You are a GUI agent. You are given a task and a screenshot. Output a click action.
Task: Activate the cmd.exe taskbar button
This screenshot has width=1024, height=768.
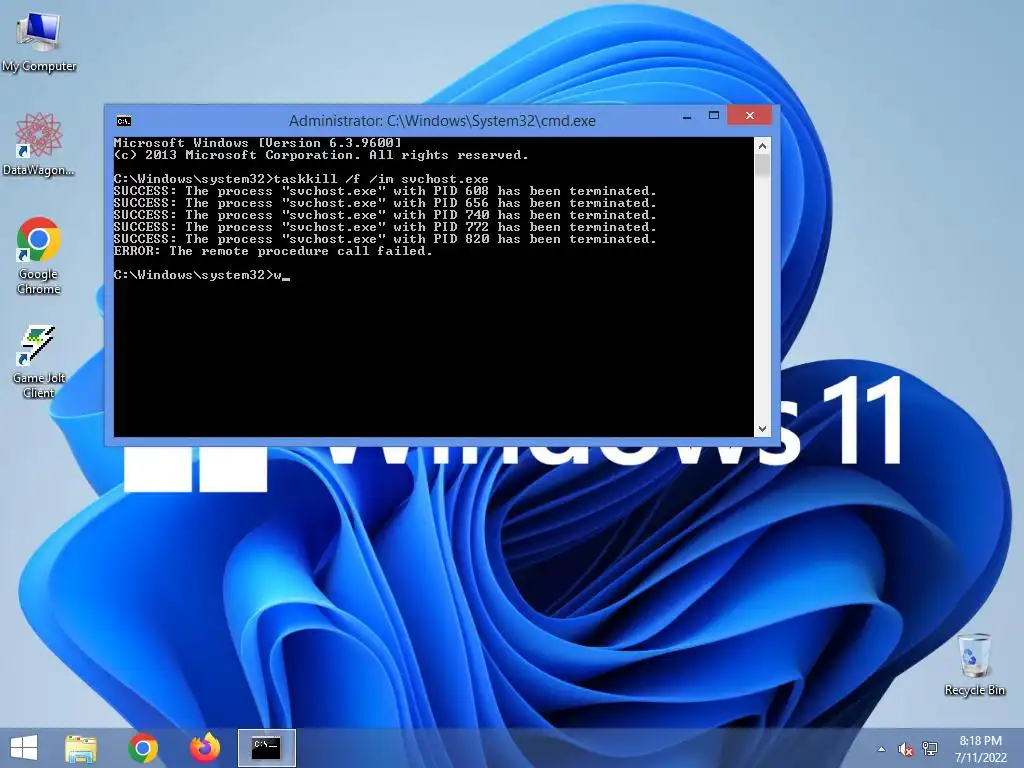pos(266,748)
